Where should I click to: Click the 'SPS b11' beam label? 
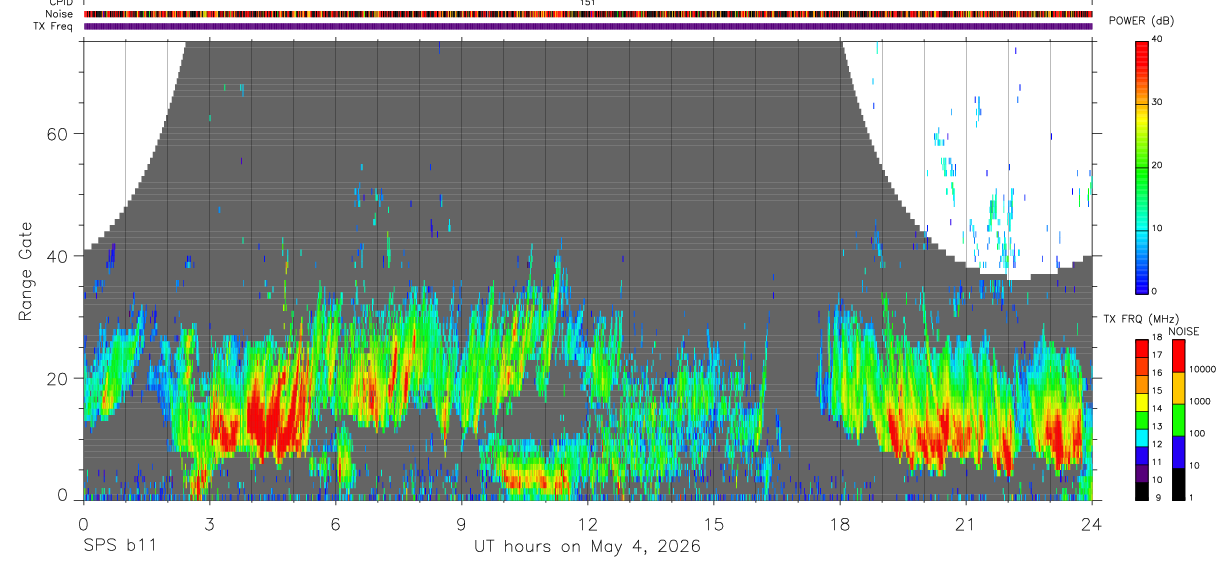click(x=118, y=546)
